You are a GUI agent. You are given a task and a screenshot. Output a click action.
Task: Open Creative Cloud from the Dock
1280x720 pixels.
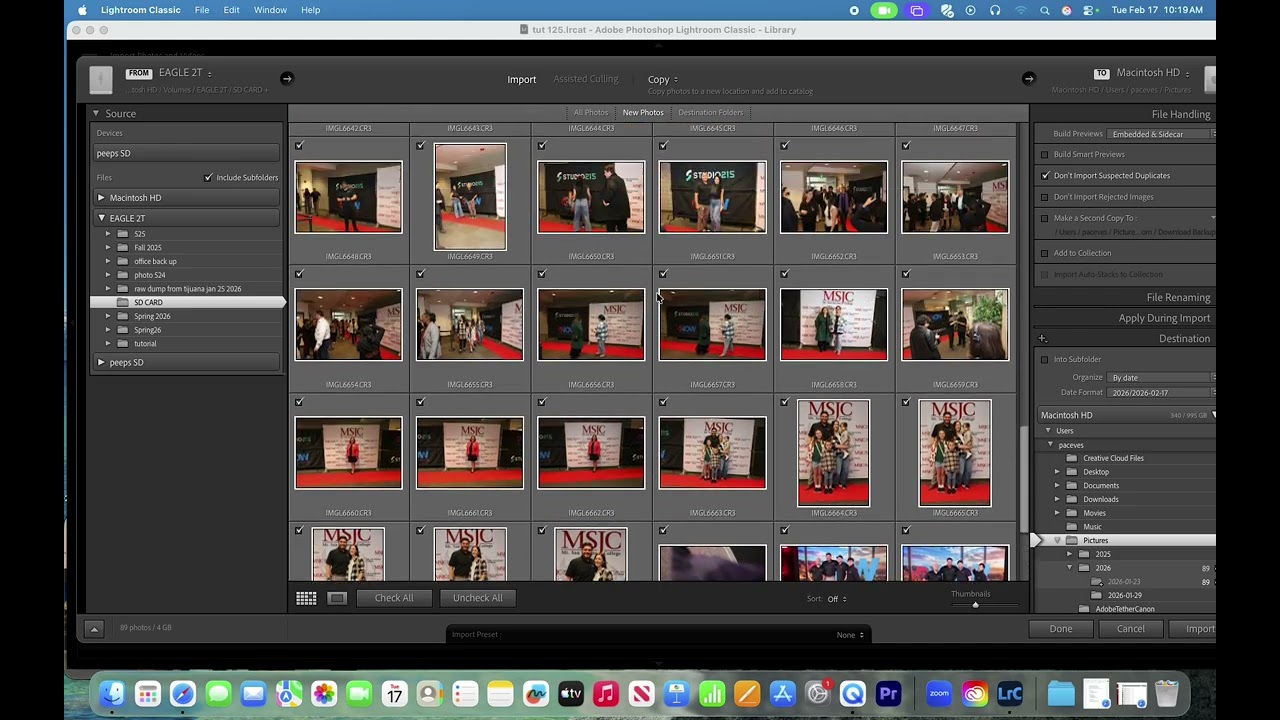click(x=974, y=693)
